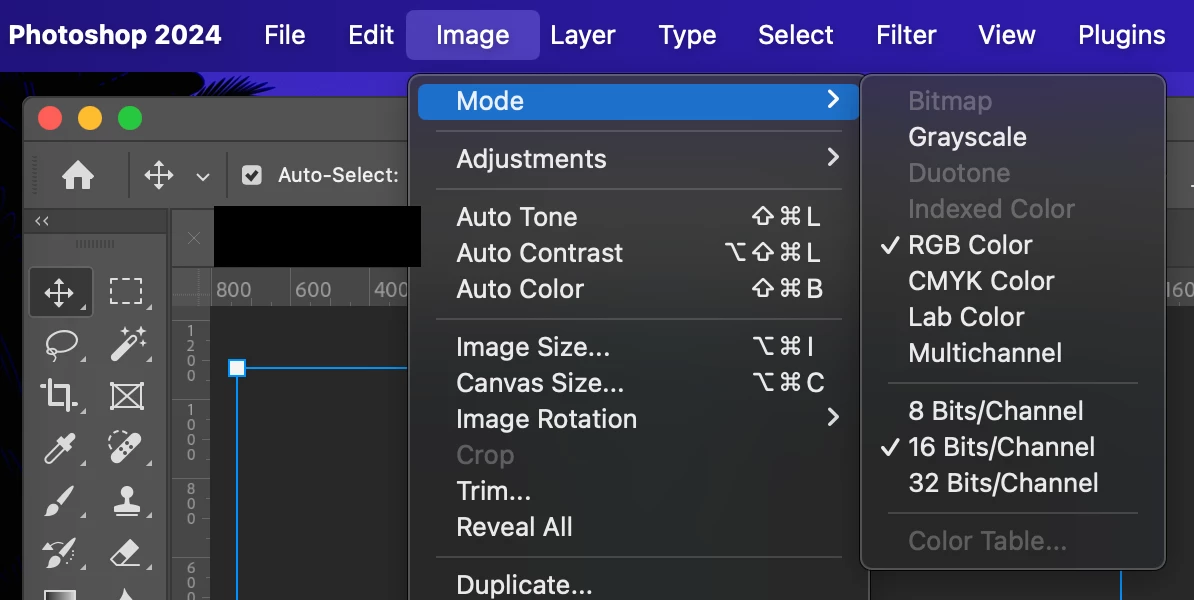Activate the Crop tool
1194x600 pixels.
point(59,396)
